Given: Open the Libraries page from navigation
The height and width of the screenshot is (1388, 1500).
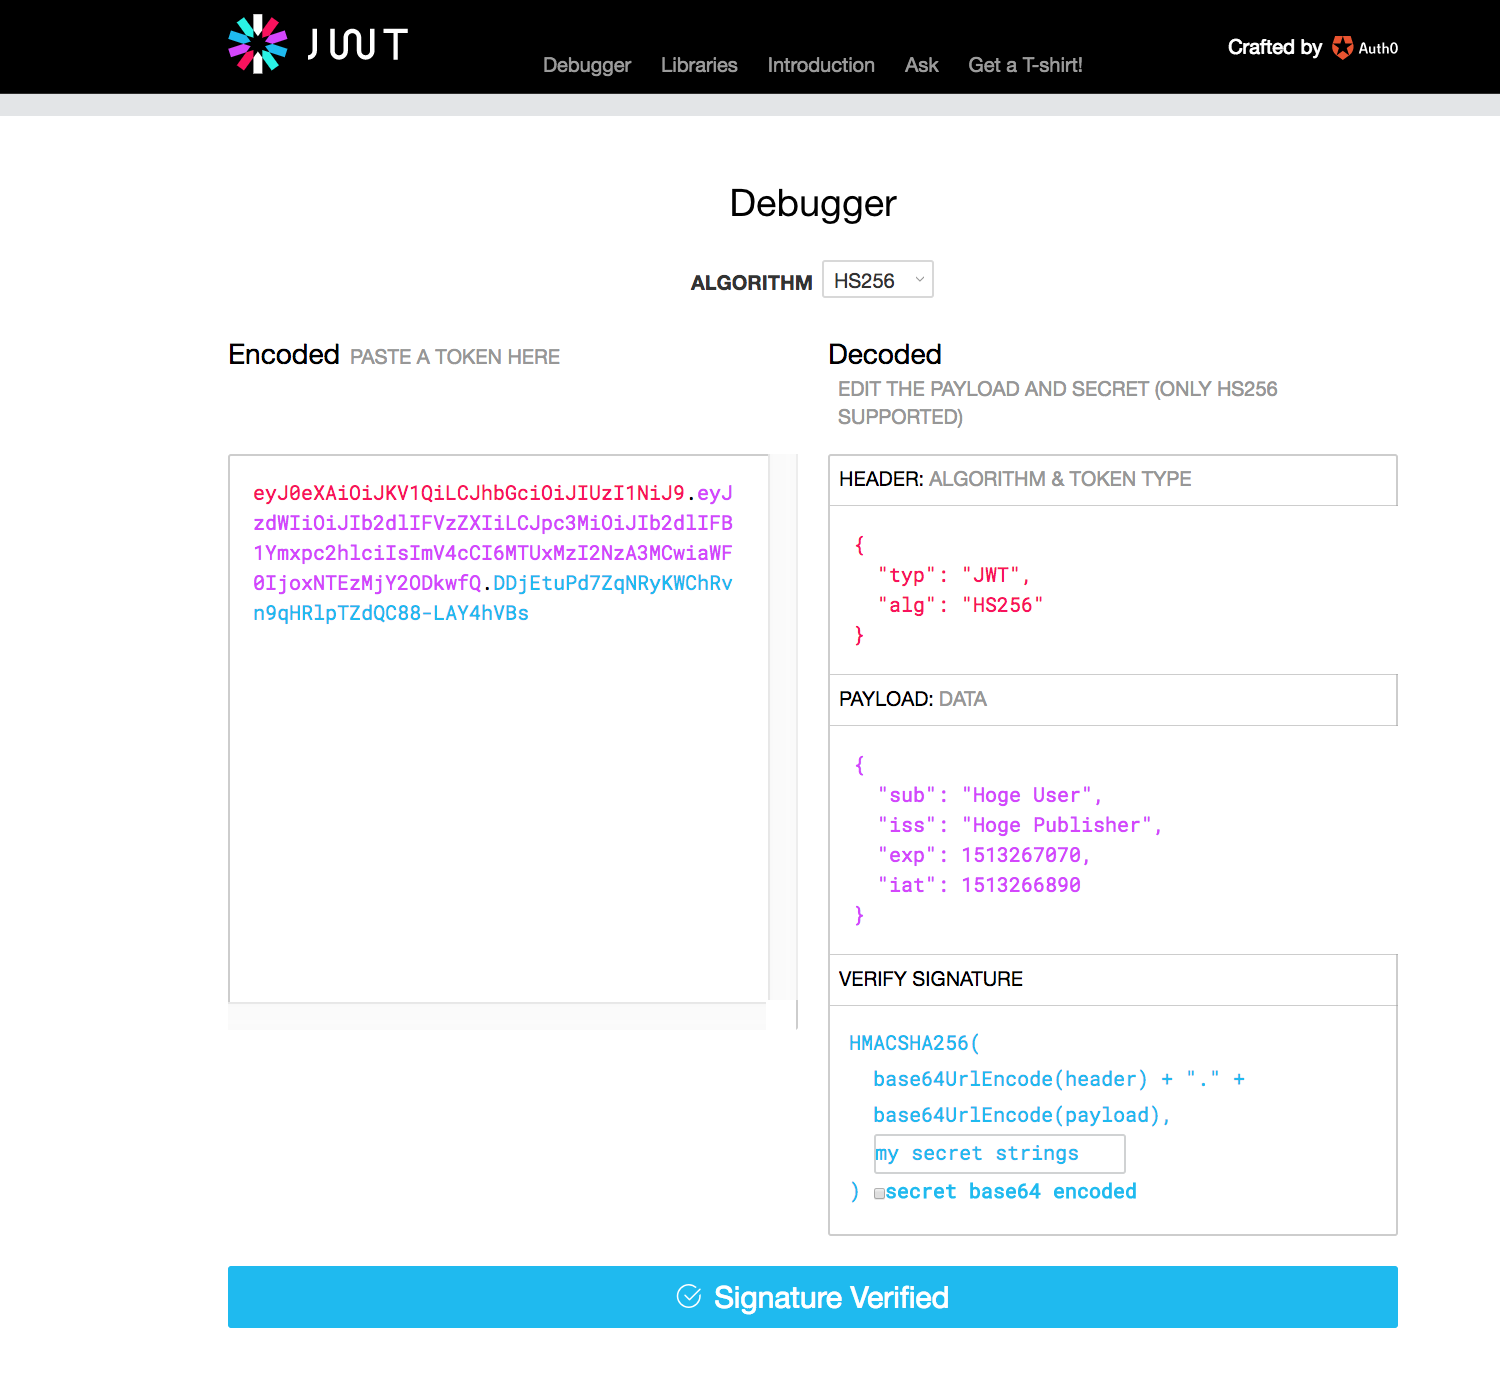Looking at the screenshot, I should coord(698,65).
